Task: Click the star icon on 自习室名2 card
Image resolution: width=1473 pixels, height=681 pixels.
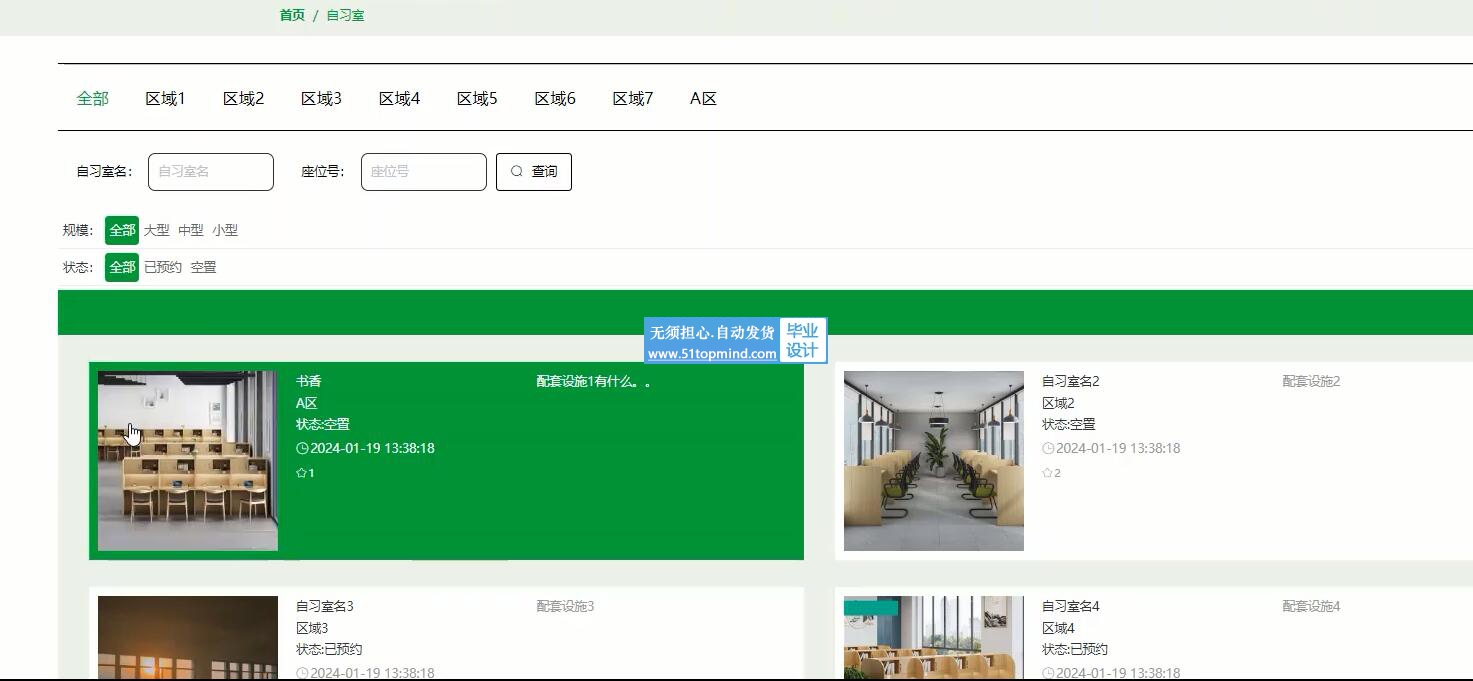Action: coord(1047,473)
